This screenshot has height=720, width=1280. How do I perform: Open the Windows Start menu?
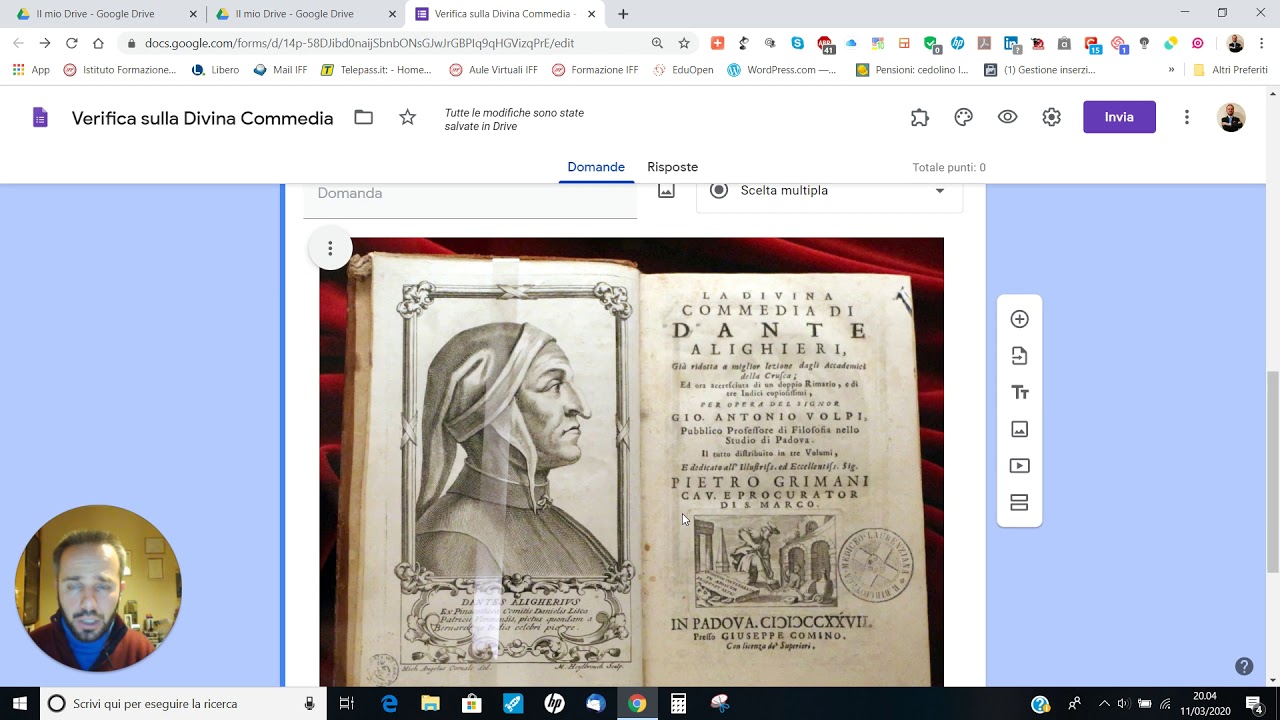[20, 704]
